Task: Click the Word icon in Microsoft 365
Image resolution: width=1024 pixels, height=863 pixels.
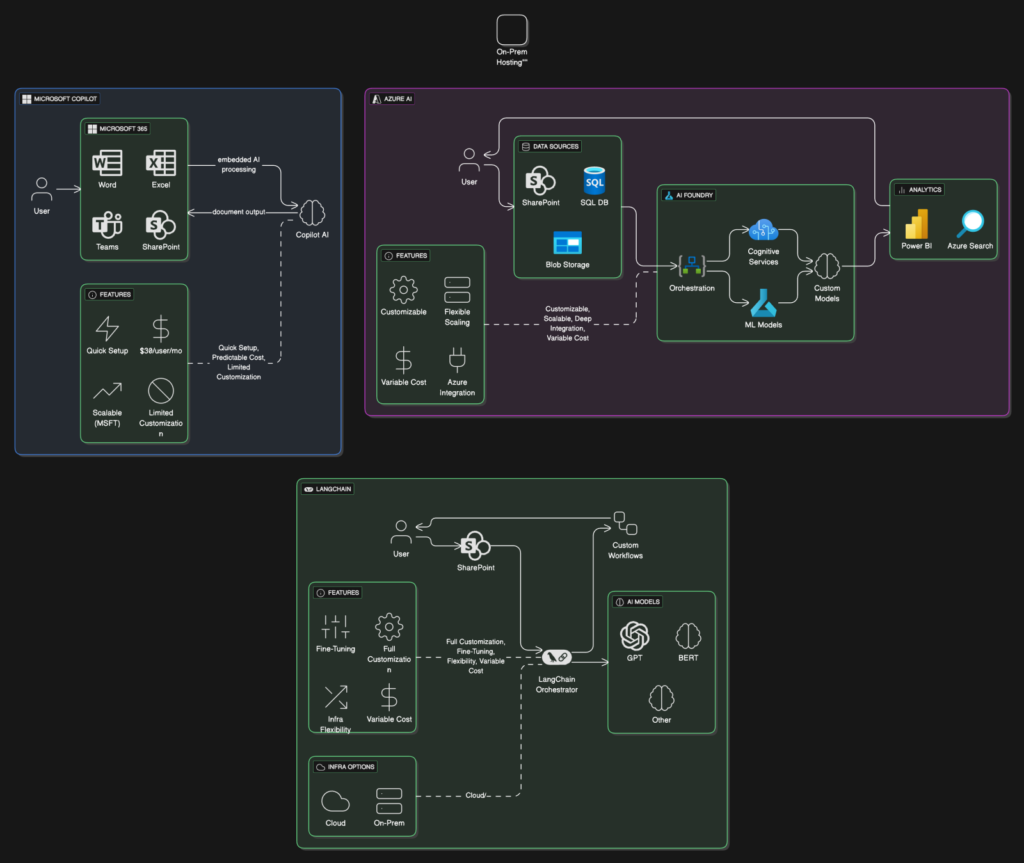Action: [107, 163]
